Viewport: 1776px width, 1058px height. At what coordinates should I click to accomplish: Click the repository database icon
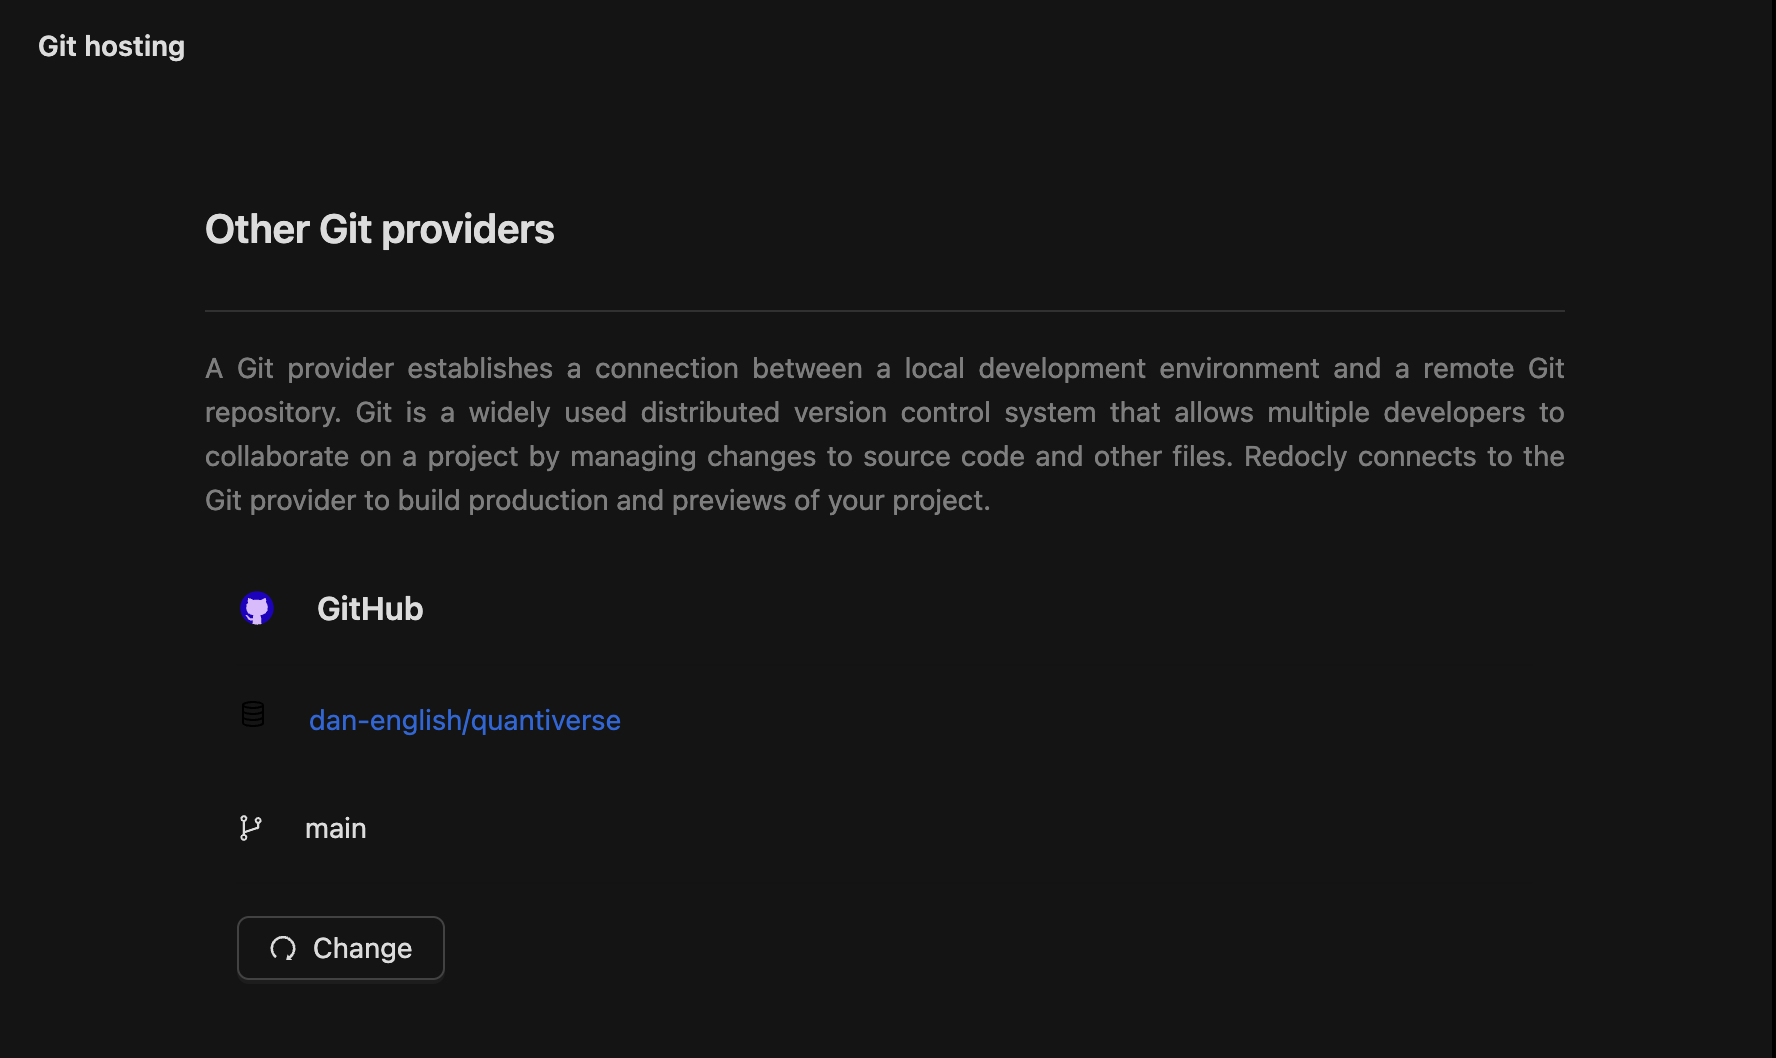pos(253,714)
